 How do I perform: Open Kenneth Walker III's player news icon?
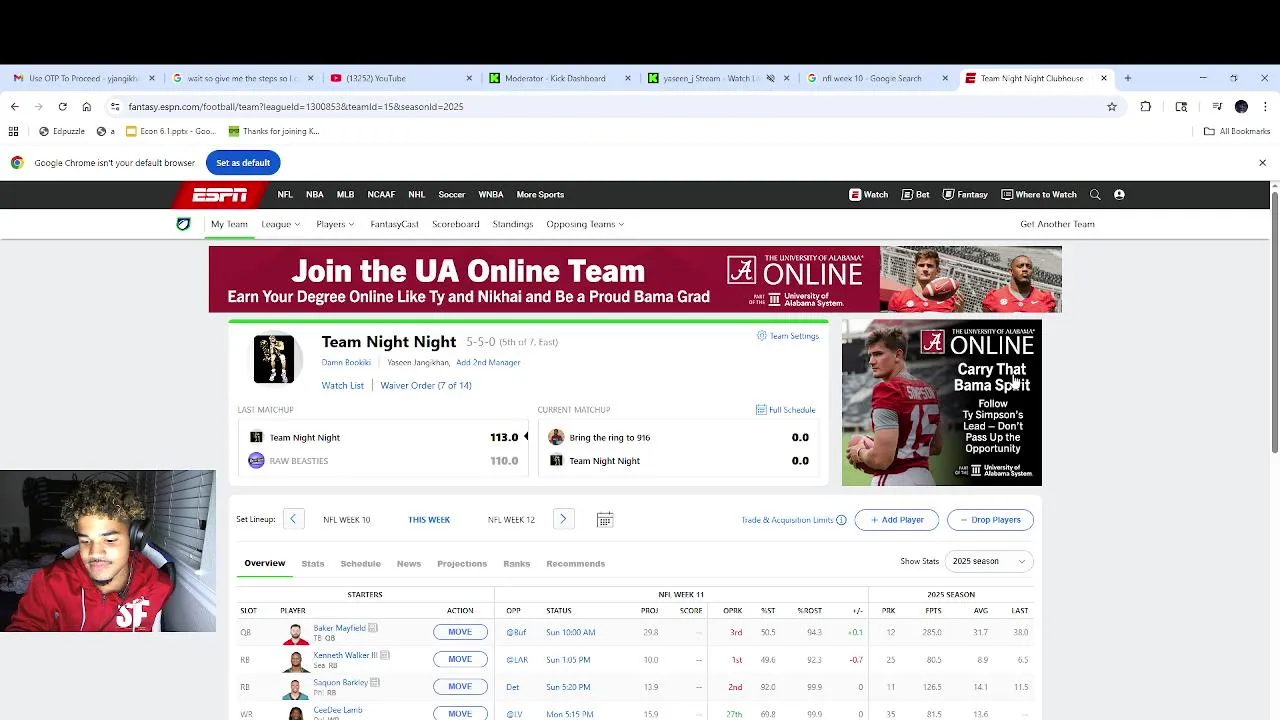coord(385,655)
